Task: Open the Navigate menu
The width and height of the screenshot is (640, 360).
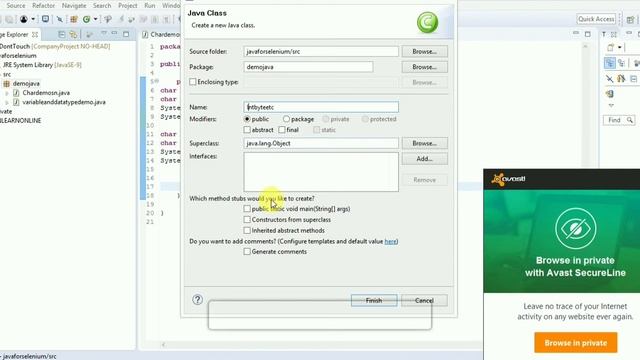Action: [x=74, y=6]
